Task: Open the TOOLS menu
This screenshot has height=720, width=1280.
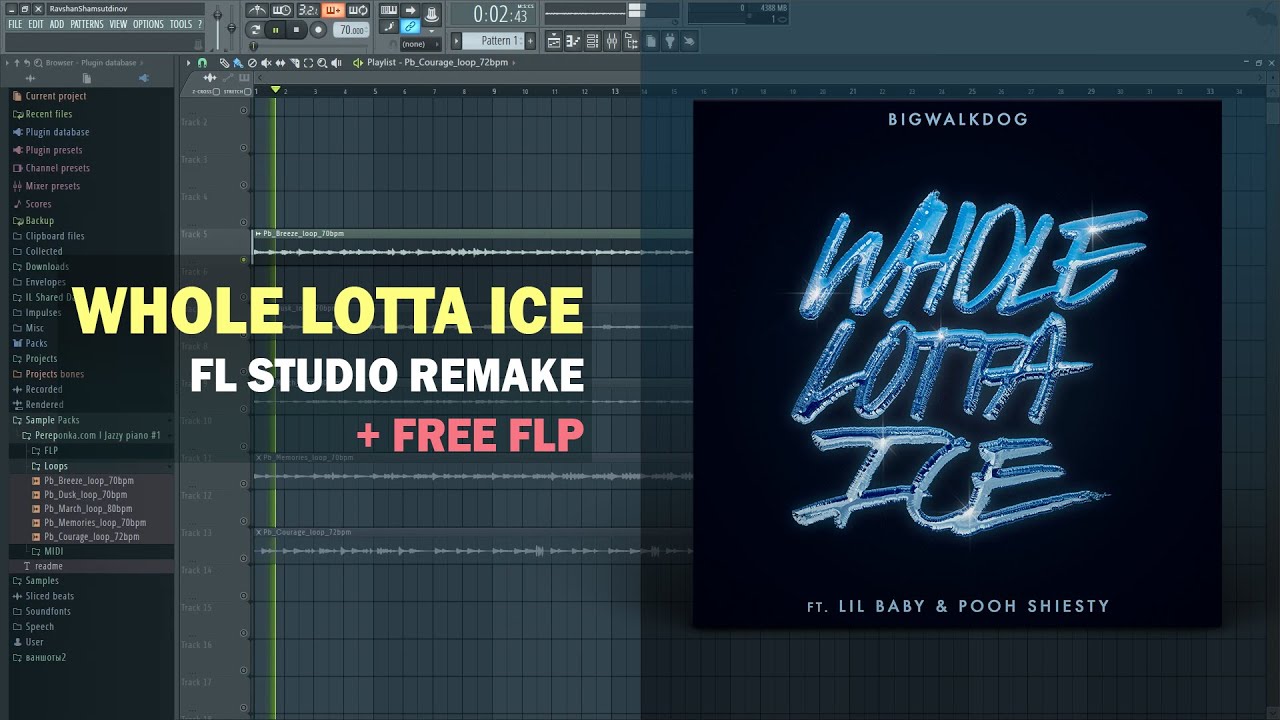Action: tap(180, 24)
